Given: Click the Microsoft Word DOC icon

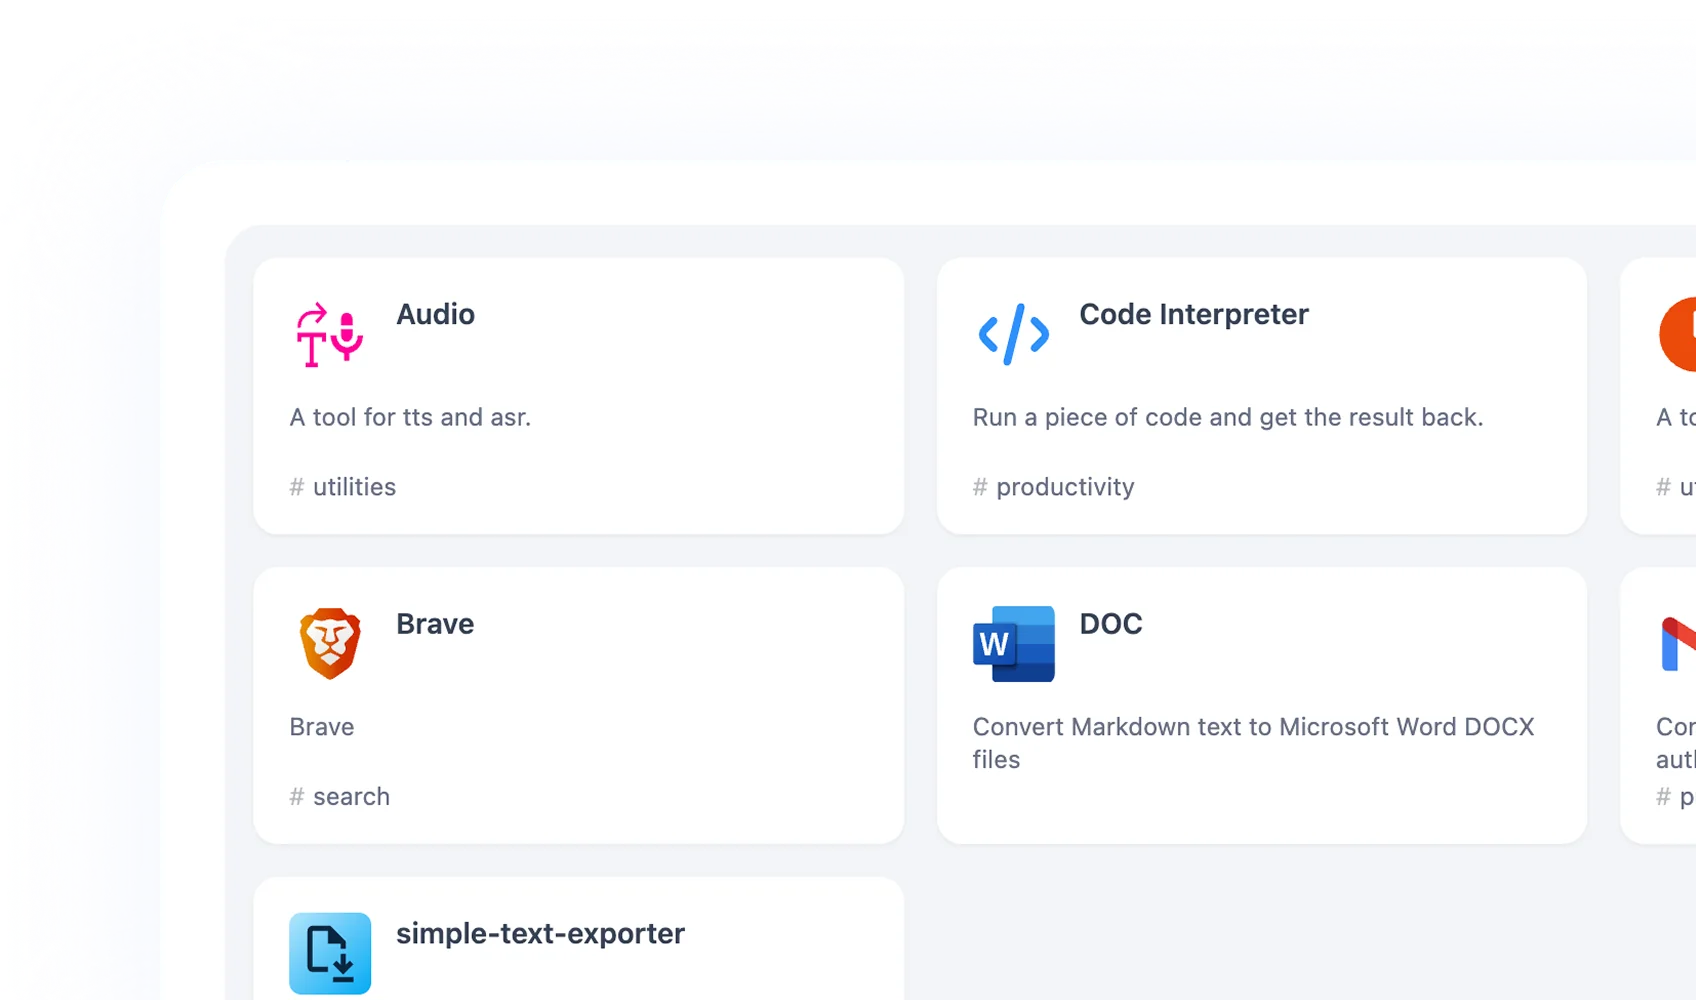Looking at the screenshot, I should [1013, 644].
